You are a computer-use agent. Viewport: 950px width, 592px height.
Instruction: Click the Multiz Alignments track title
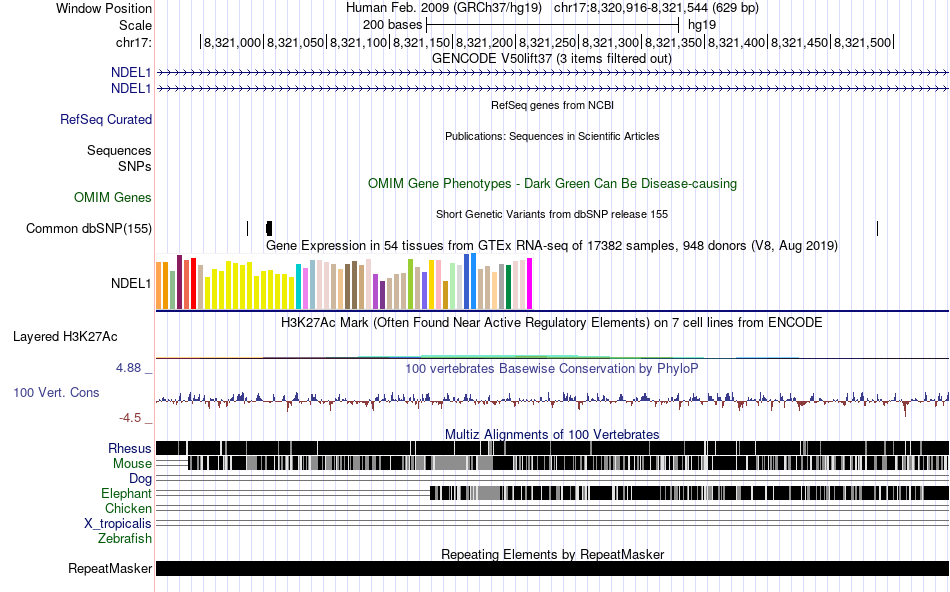tap(552, 434)
